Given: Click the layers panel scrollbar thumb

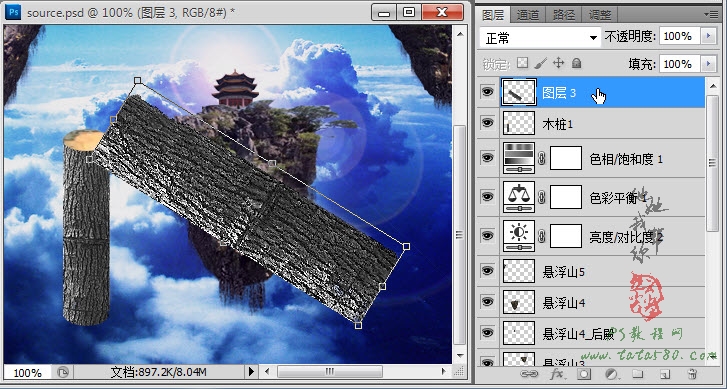Looking at the screenshot, I should [712, 162].
